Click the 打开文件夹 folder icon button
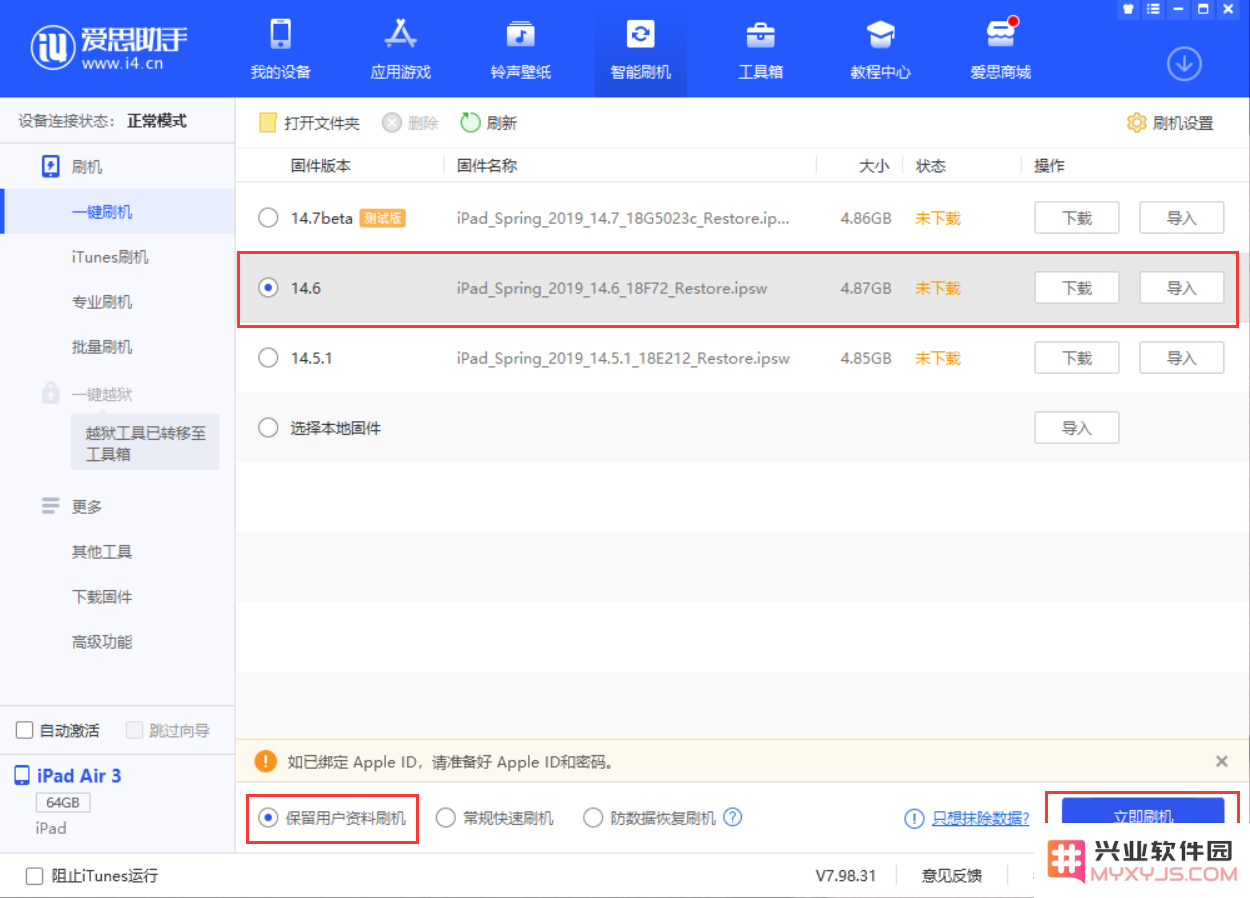 [309, 123]
